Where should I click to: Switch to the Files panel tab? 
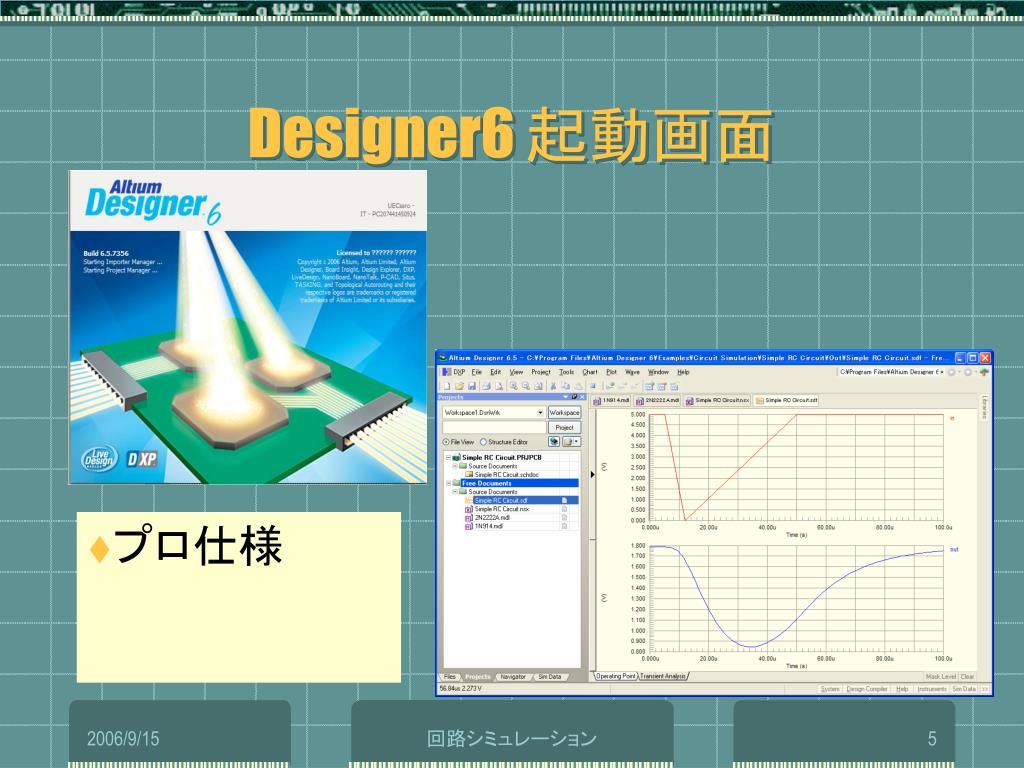(450, 677)
